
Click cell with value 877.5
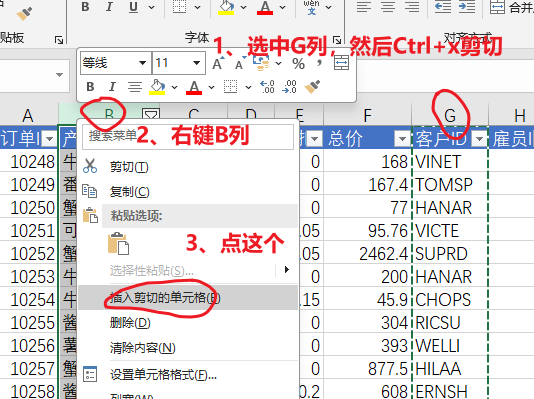(367, 369)
